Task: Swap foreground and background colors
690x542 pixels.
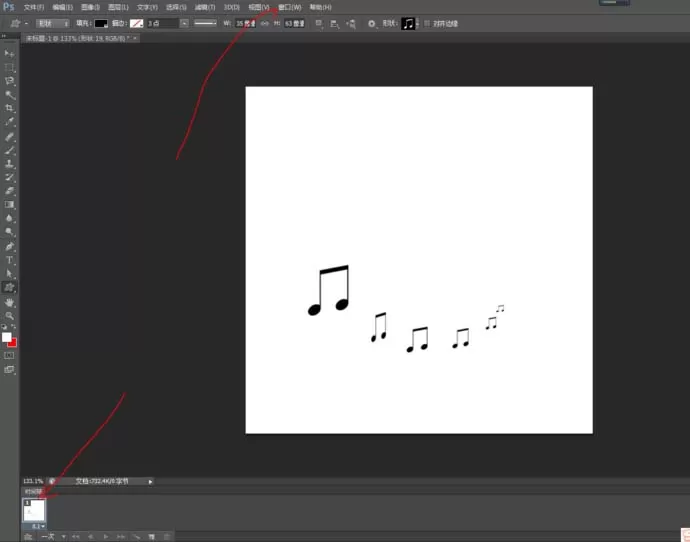Action: (13, 326)
